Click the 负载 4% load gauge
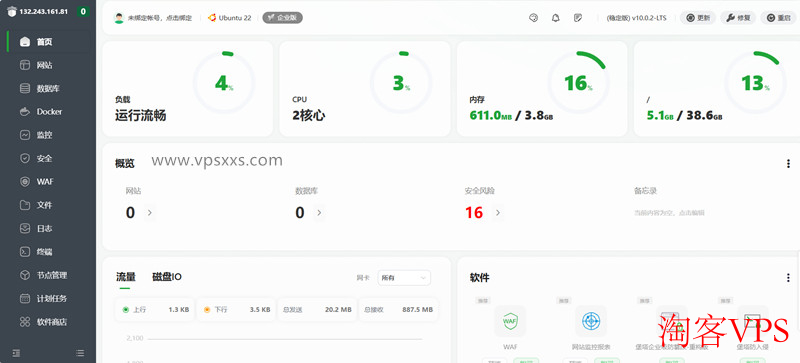Screen dimensions: 800x363 pos(223,83)
